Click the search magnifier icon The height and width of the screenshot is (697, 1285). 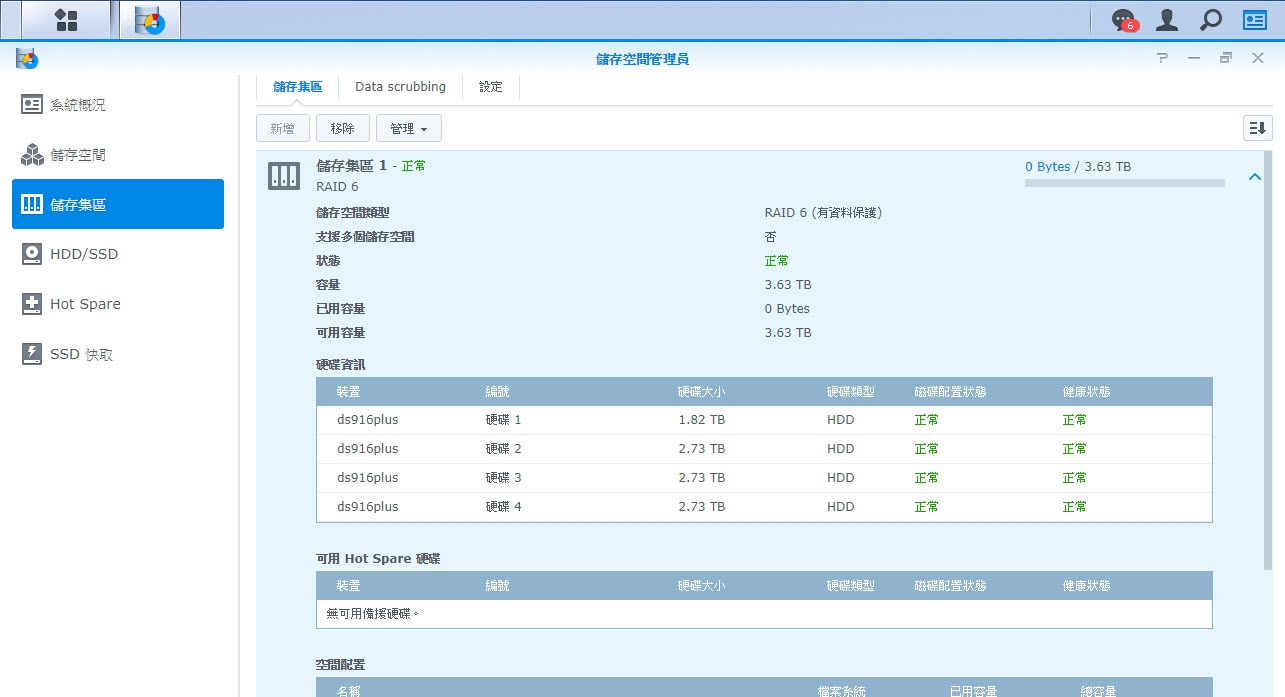click(x=1210, y=20)
